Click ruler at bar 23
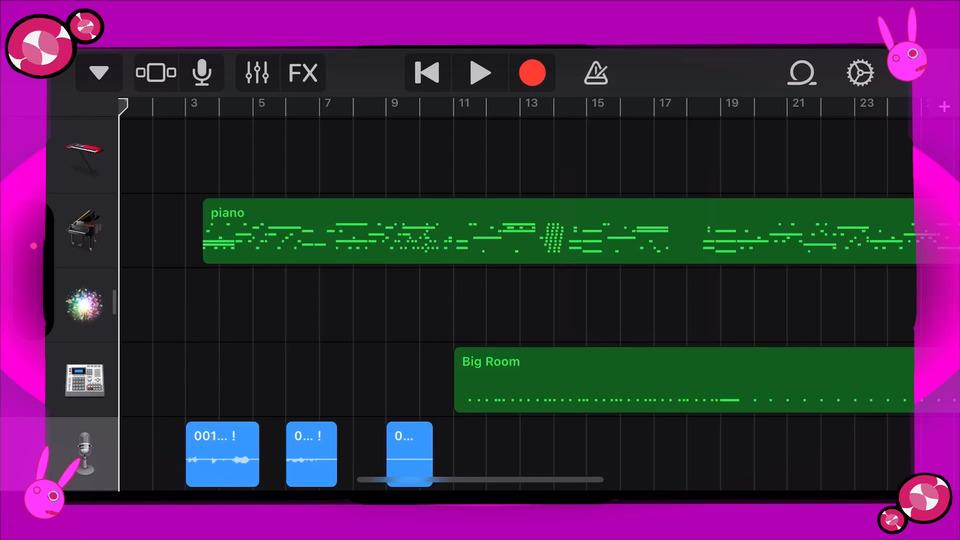This screenshot has width=960, height=540. 866,103
